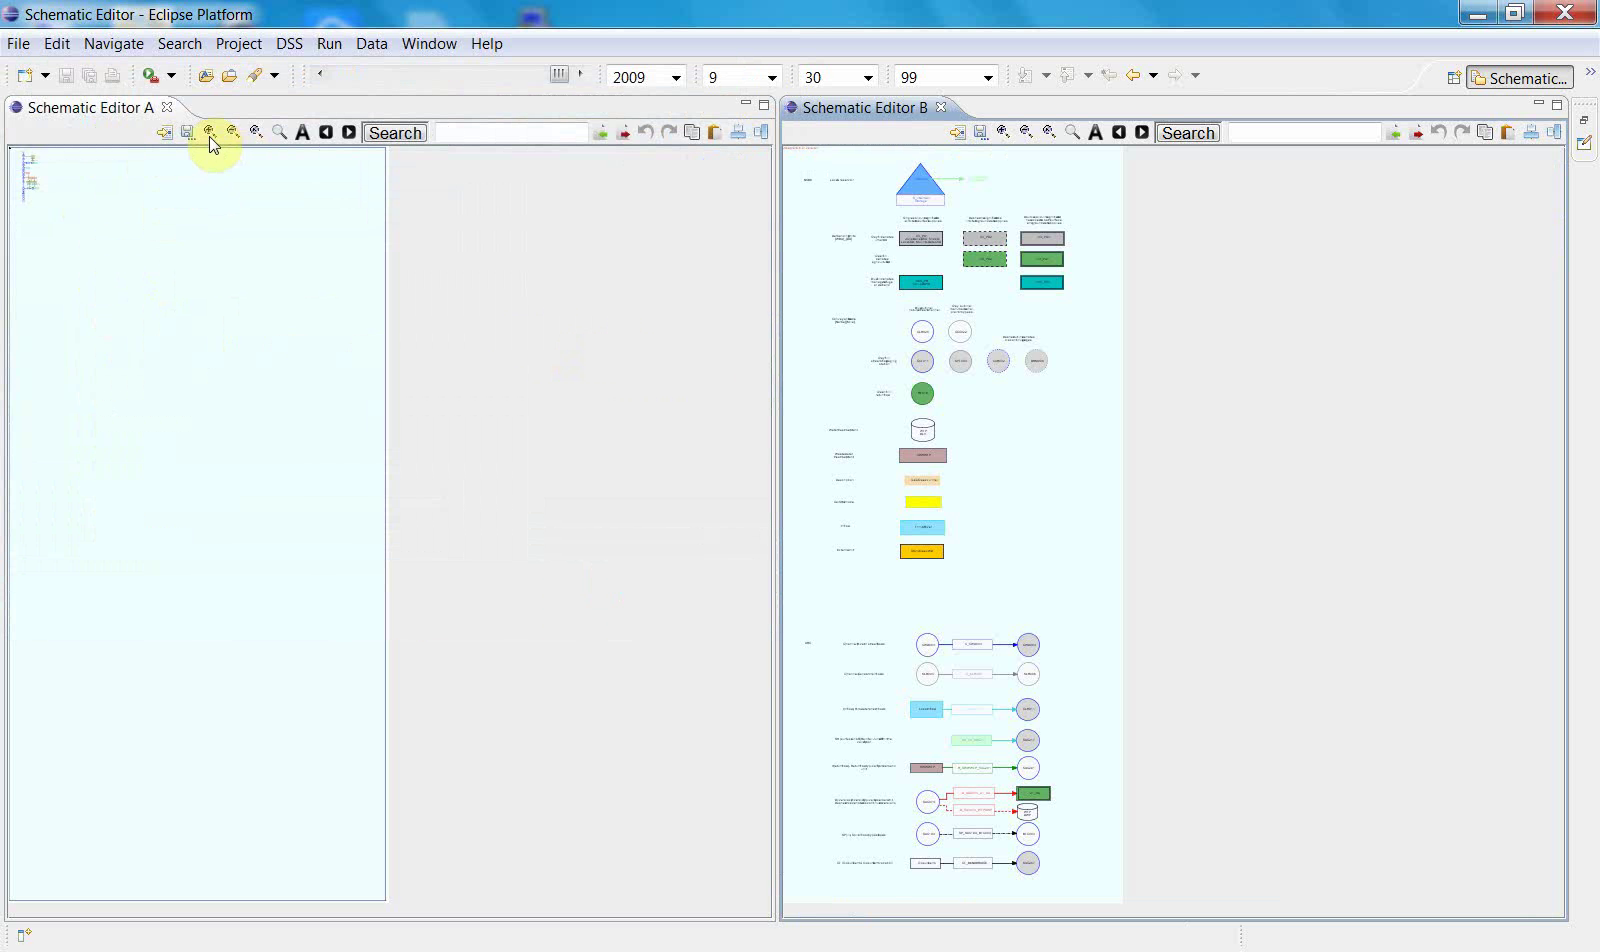Toggle the Schematic perspective button
The image size is (1600, 952).
[1519, 78]
